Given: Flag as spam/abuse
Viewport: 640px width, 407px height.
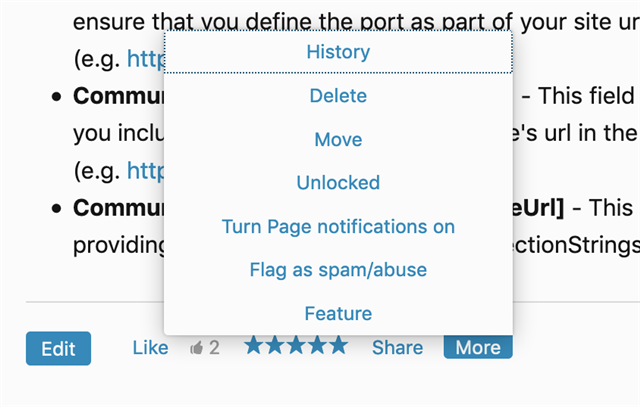Looking at the screenshot, I should tap(338, 270).
